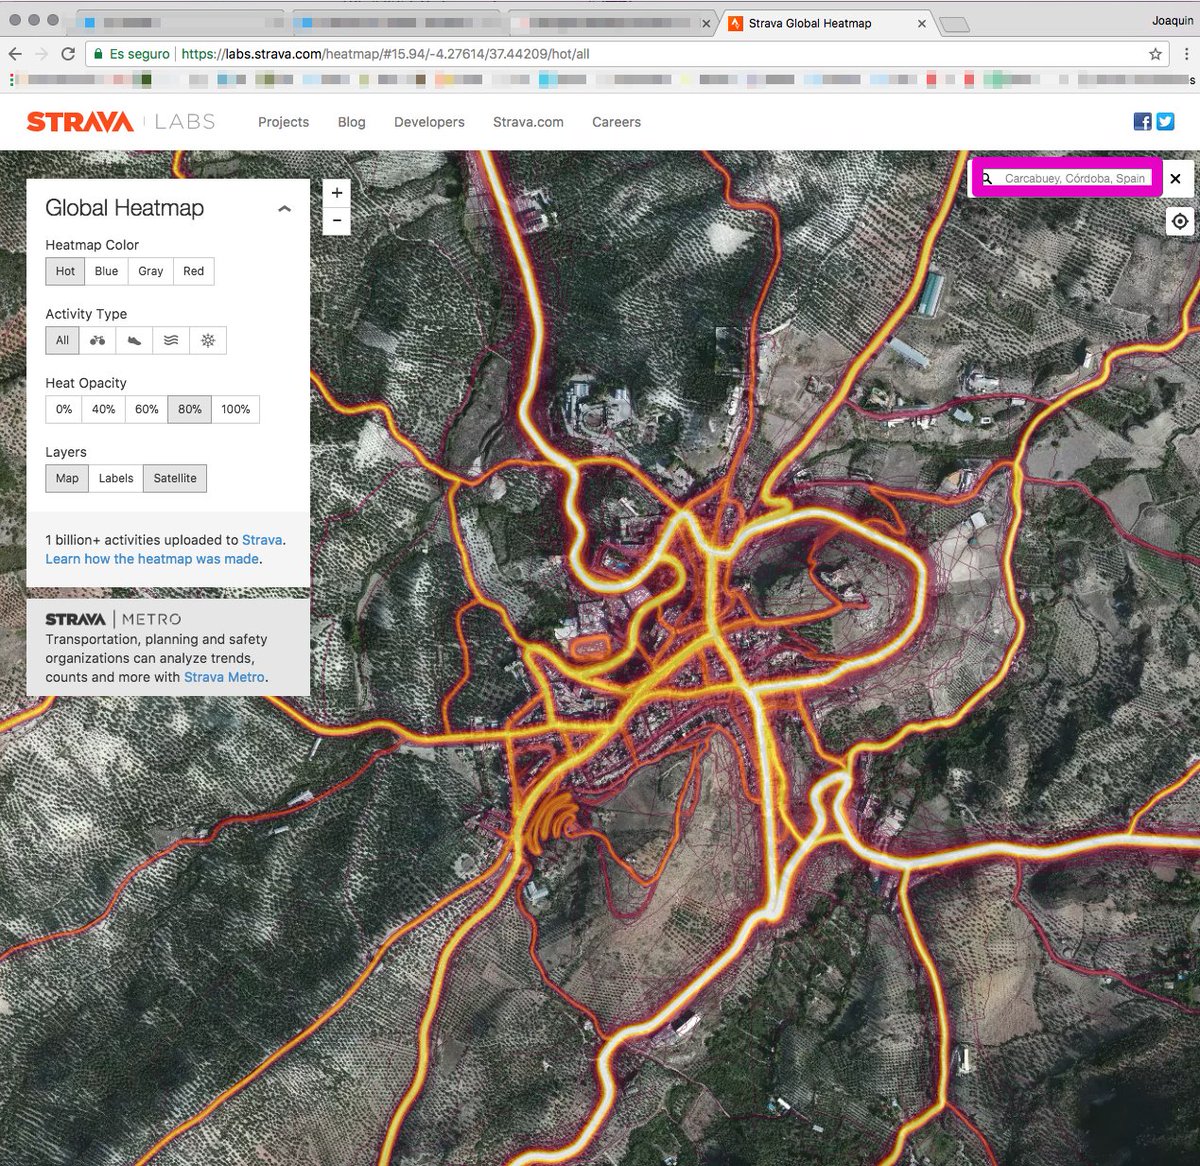Toggle the Labels layer
The image size is (1200, 1166).
click(x=116, y=478)
